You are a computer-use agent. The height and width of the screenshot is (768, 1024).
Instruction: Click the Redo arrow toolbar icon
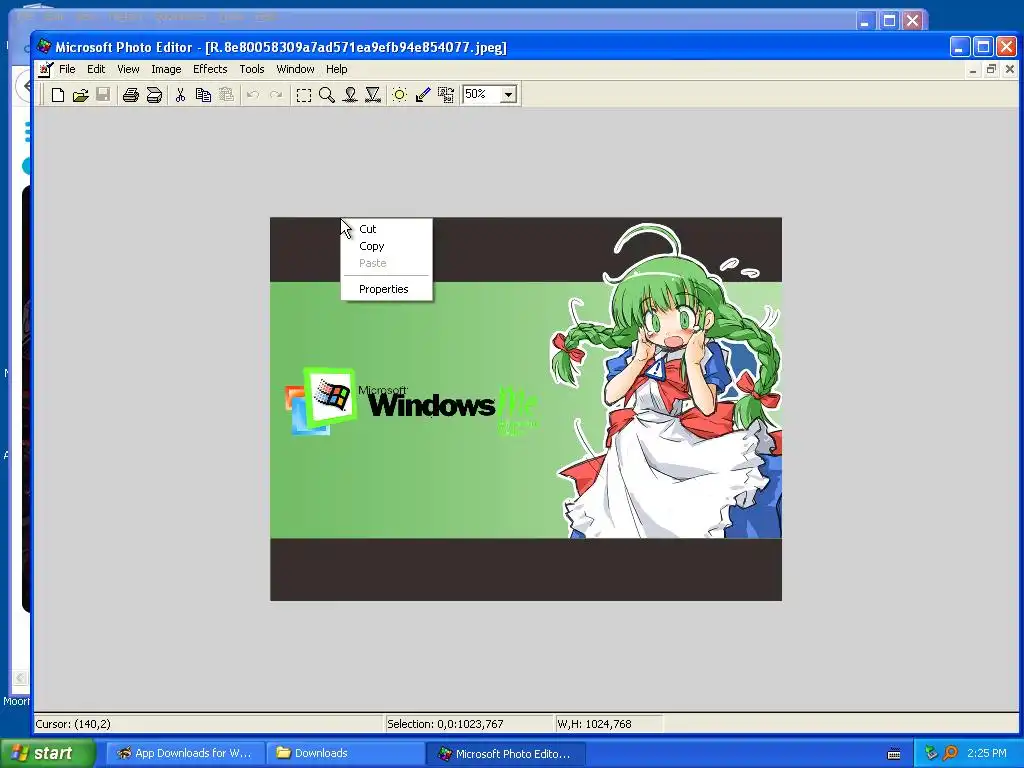(276, 95)
